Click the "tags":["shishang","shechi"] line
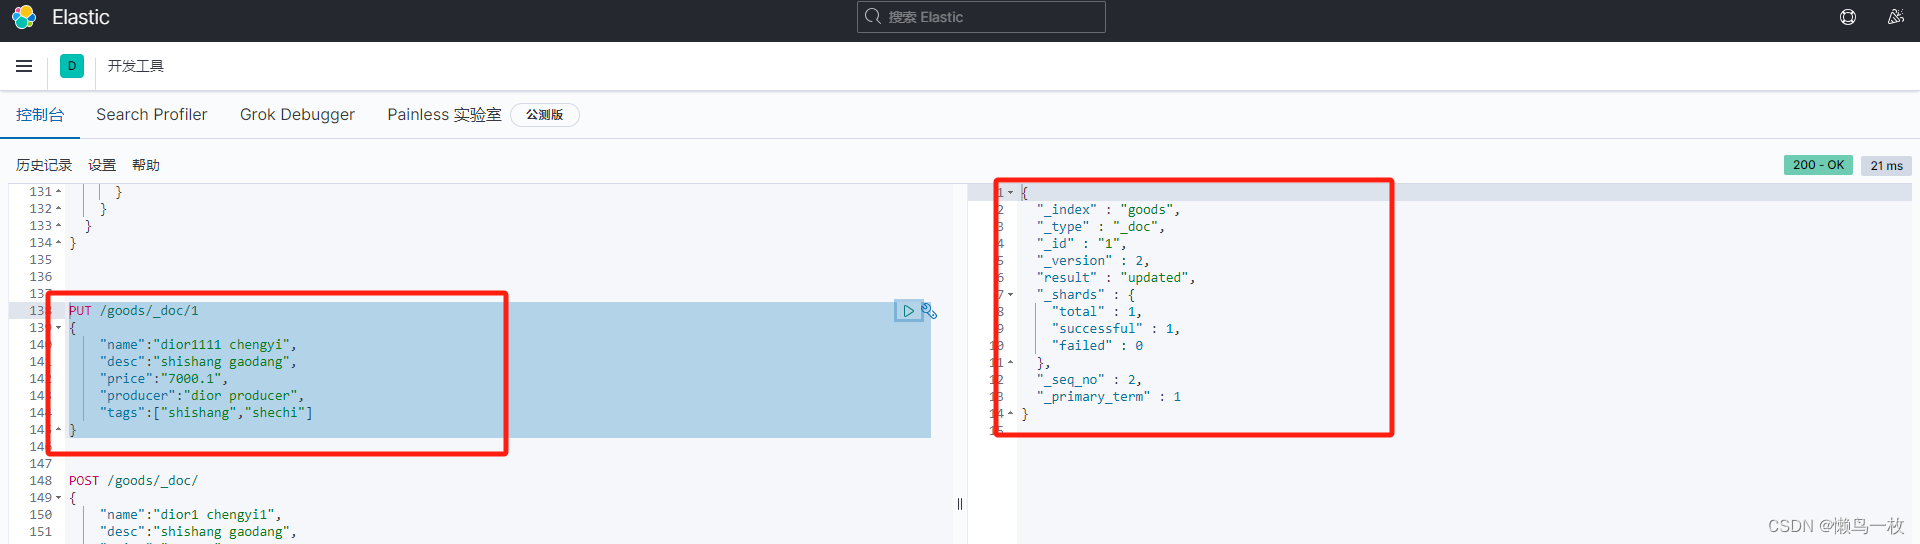The image size is (1920, 544). click(206, 413)
